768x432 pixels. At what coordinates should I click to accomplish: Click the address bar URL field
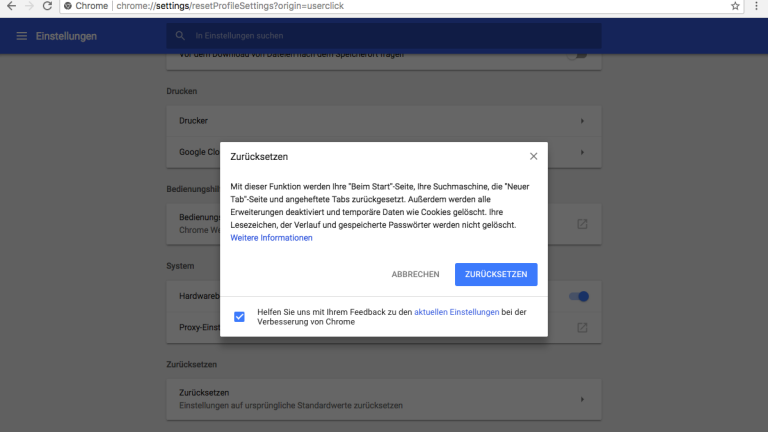400,6
